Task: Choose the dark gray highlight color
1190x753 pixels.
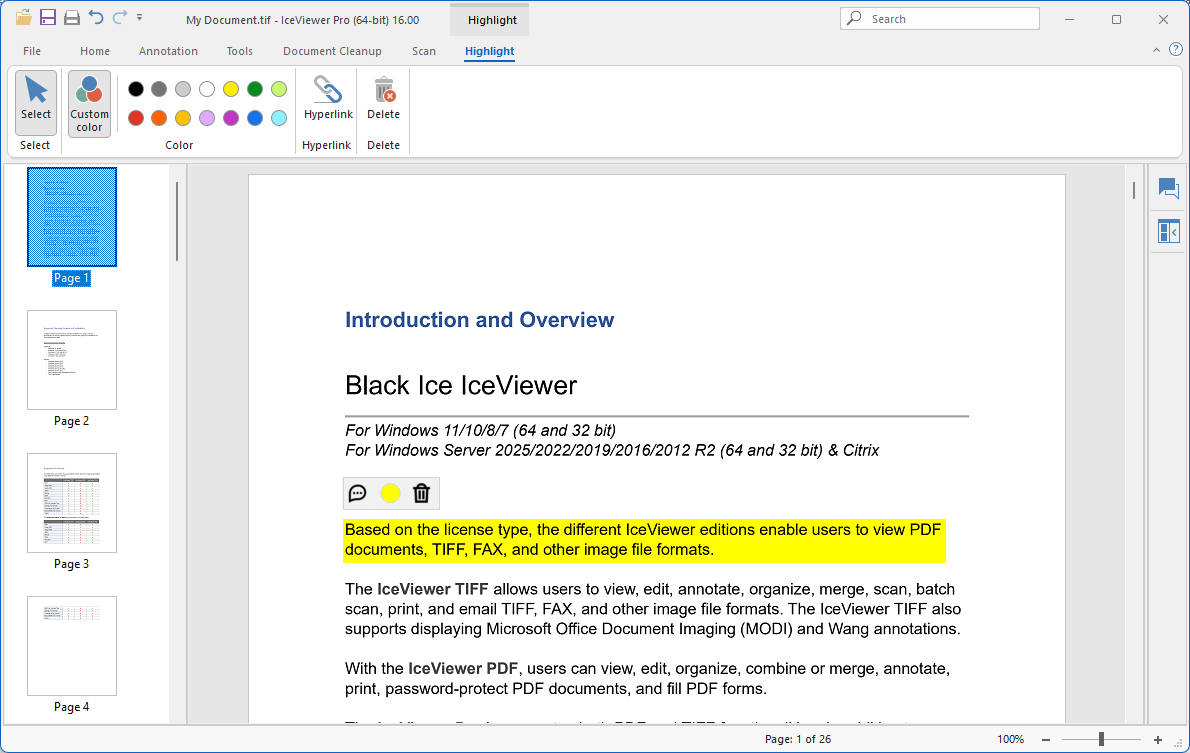Action: click(x=159, y=90)
